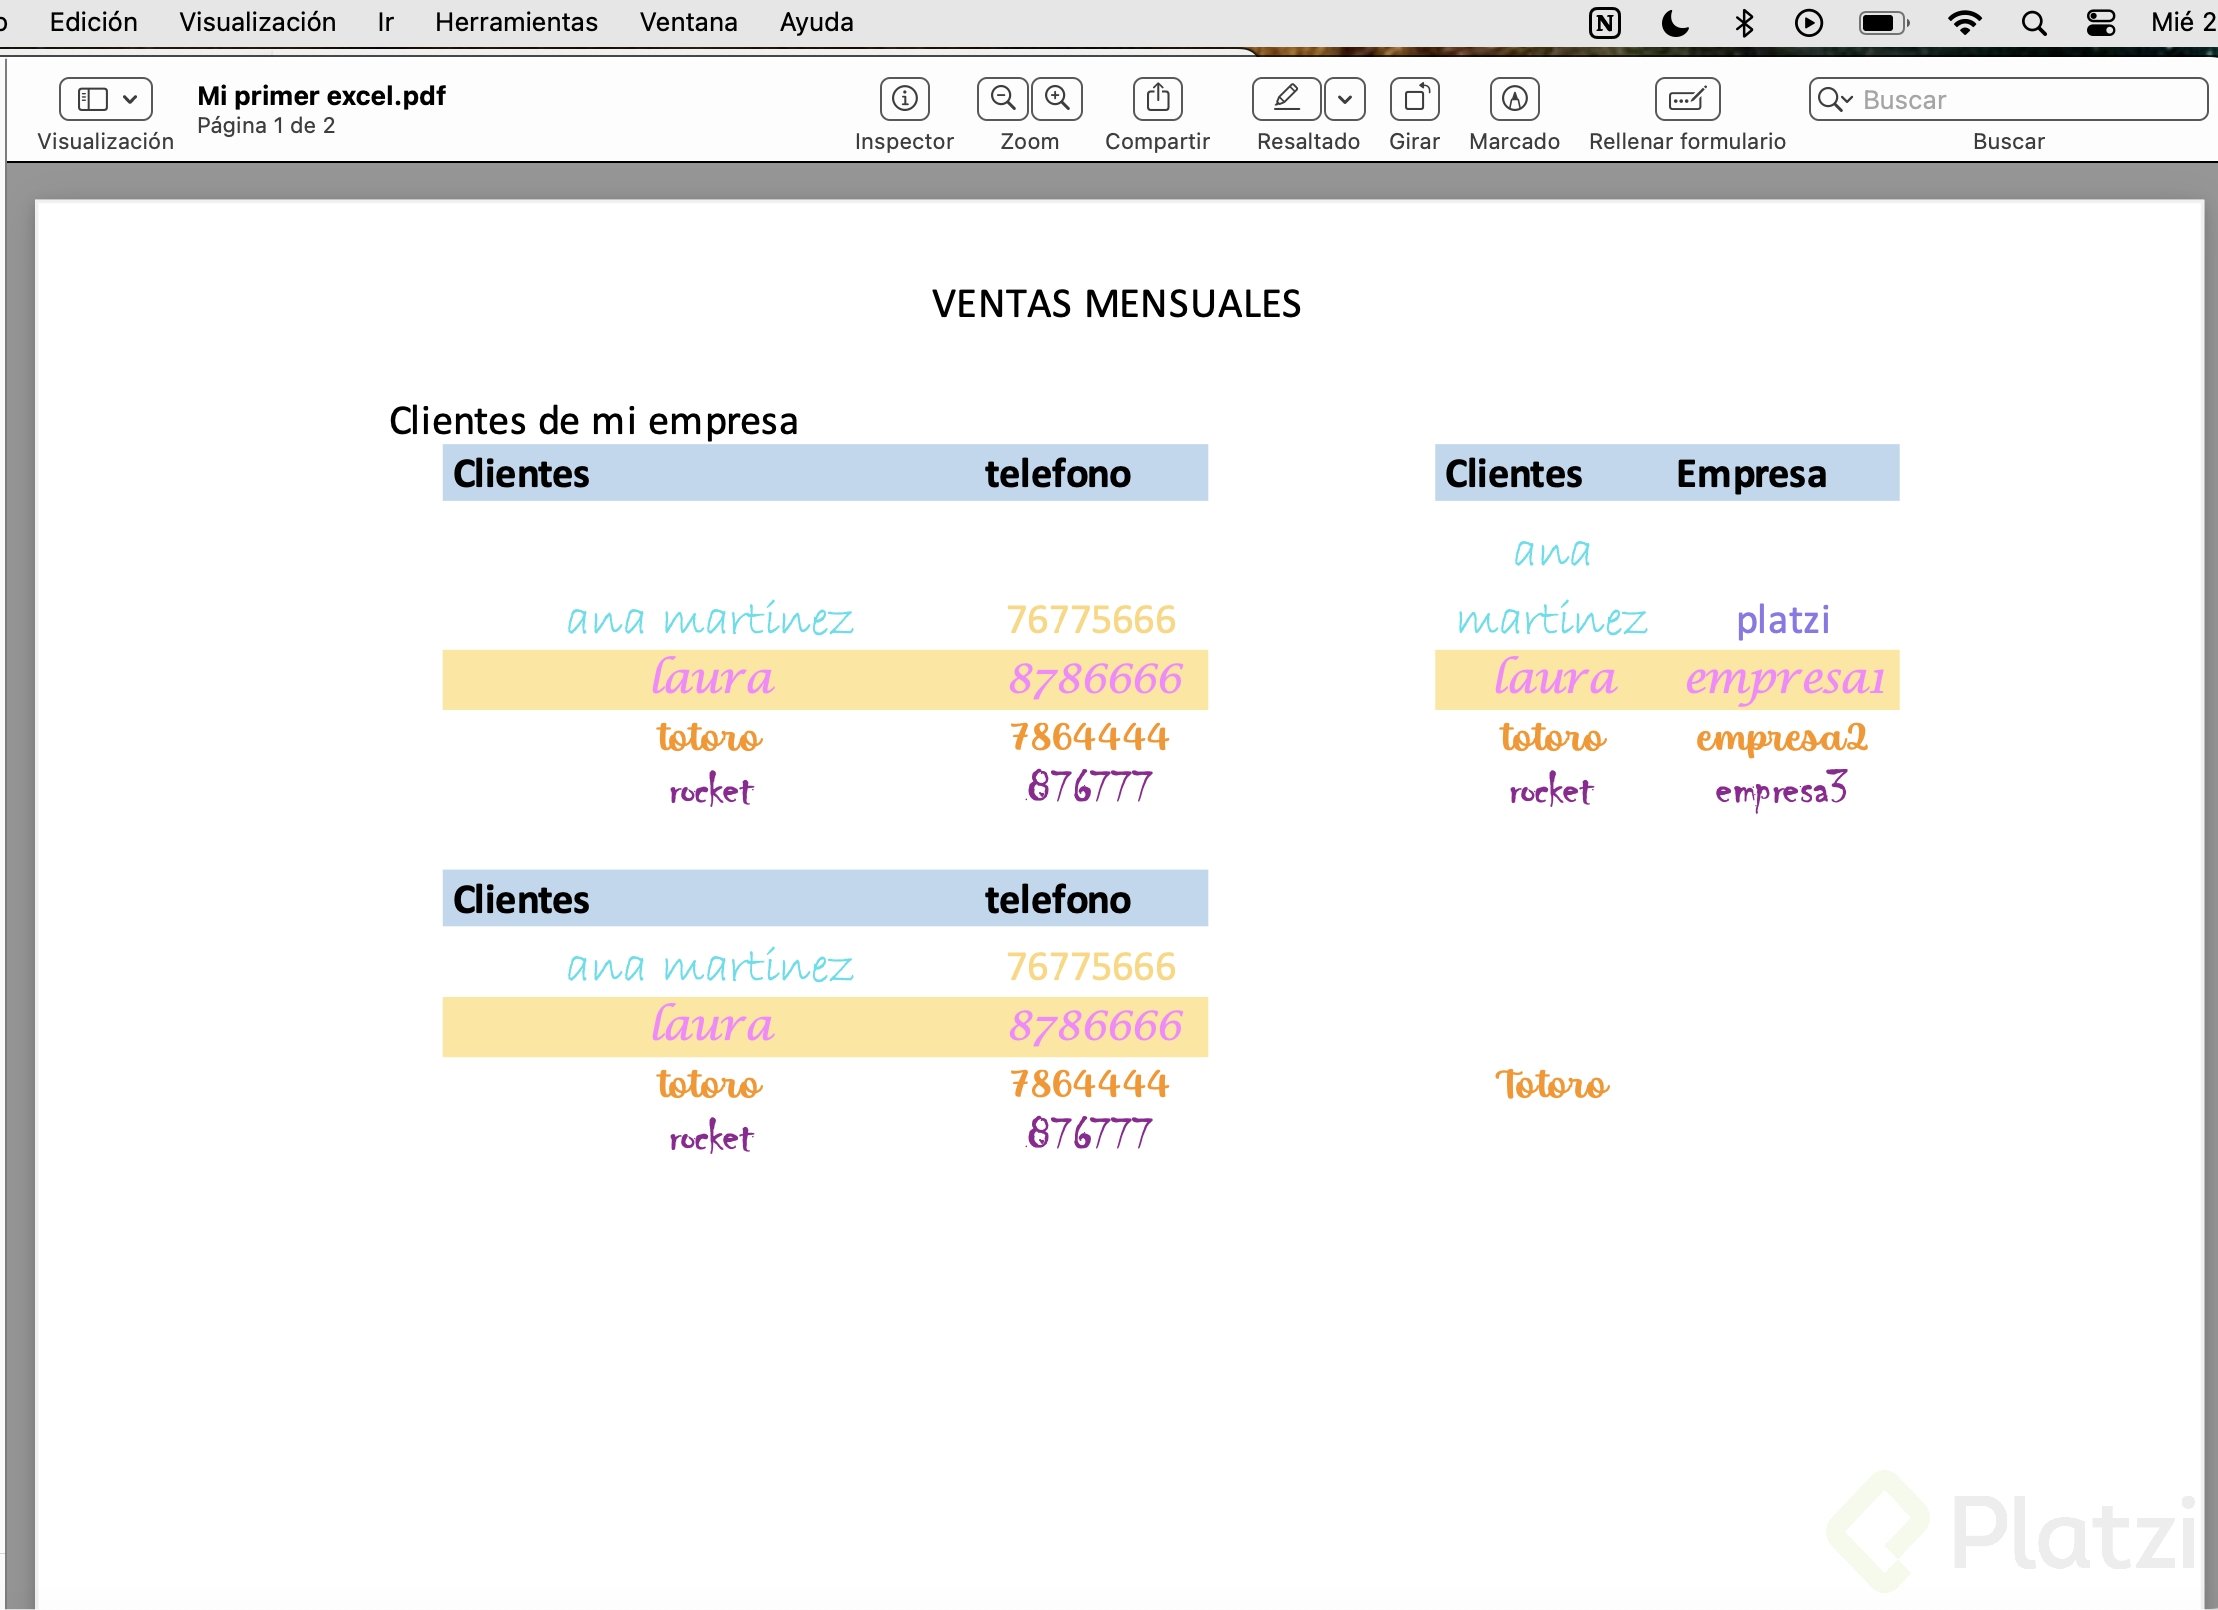Click the VENTAS MENSUALES heading
The height and width of the screenshot is (1610, 2218).
[x=1116, y=304]
